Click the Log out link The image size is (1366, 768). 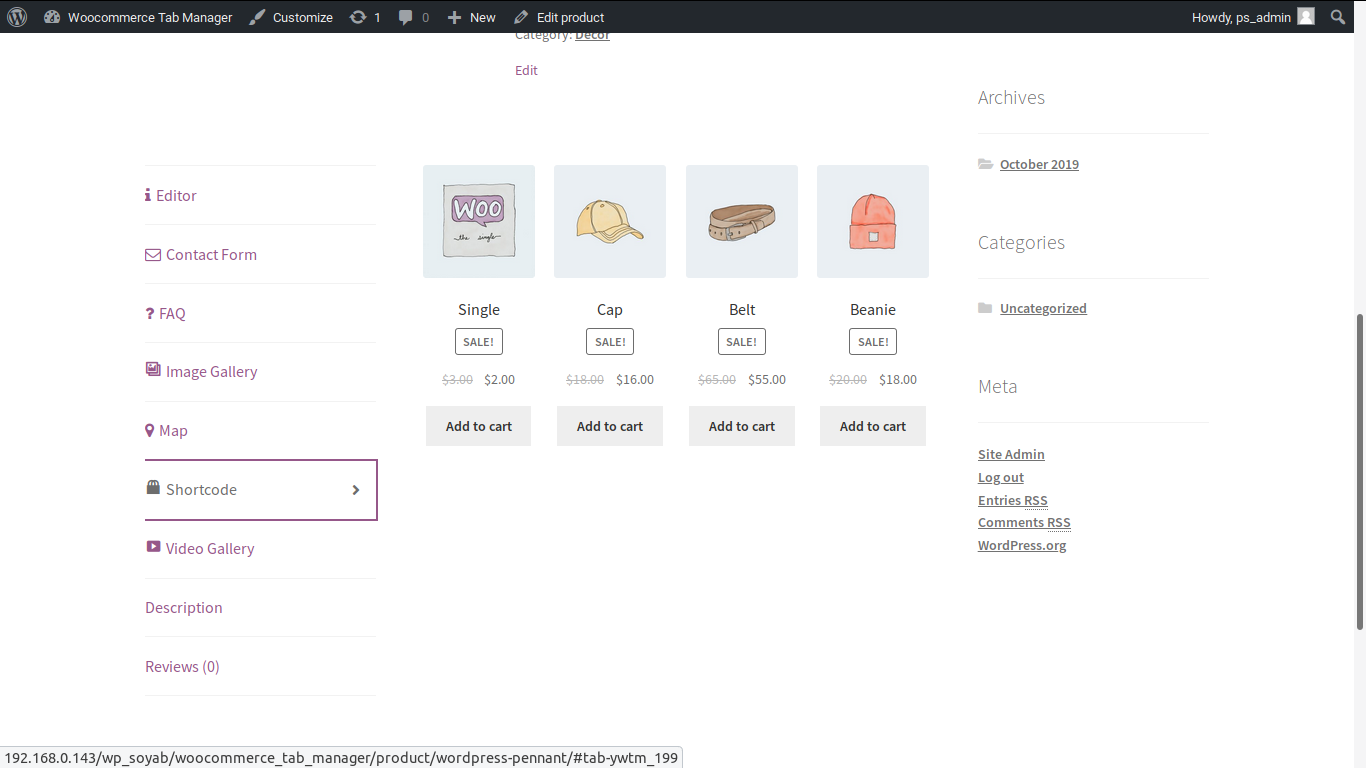1001,477
